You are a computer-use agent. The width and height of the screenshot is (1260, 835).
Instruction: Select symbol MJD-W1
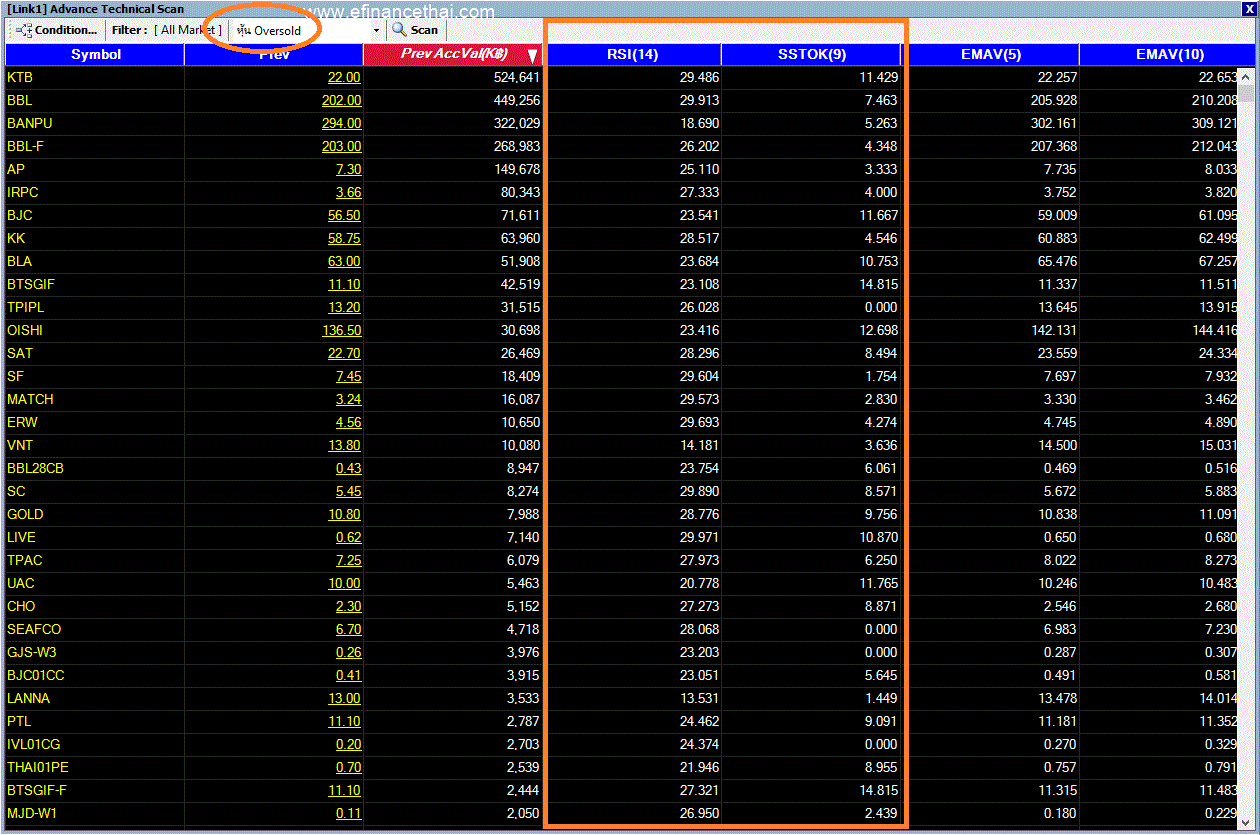coord(32,813)
